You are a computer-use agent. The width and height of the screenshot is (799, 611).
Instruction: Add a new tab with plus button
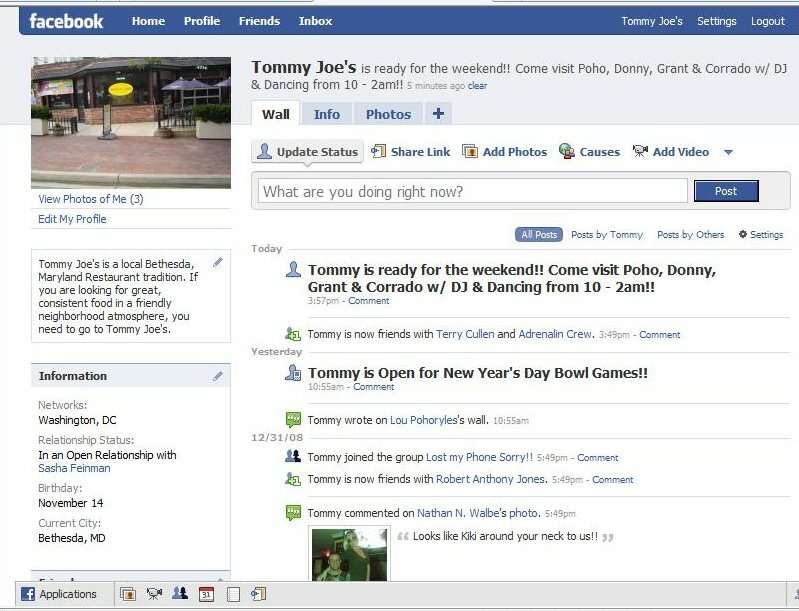438,114
